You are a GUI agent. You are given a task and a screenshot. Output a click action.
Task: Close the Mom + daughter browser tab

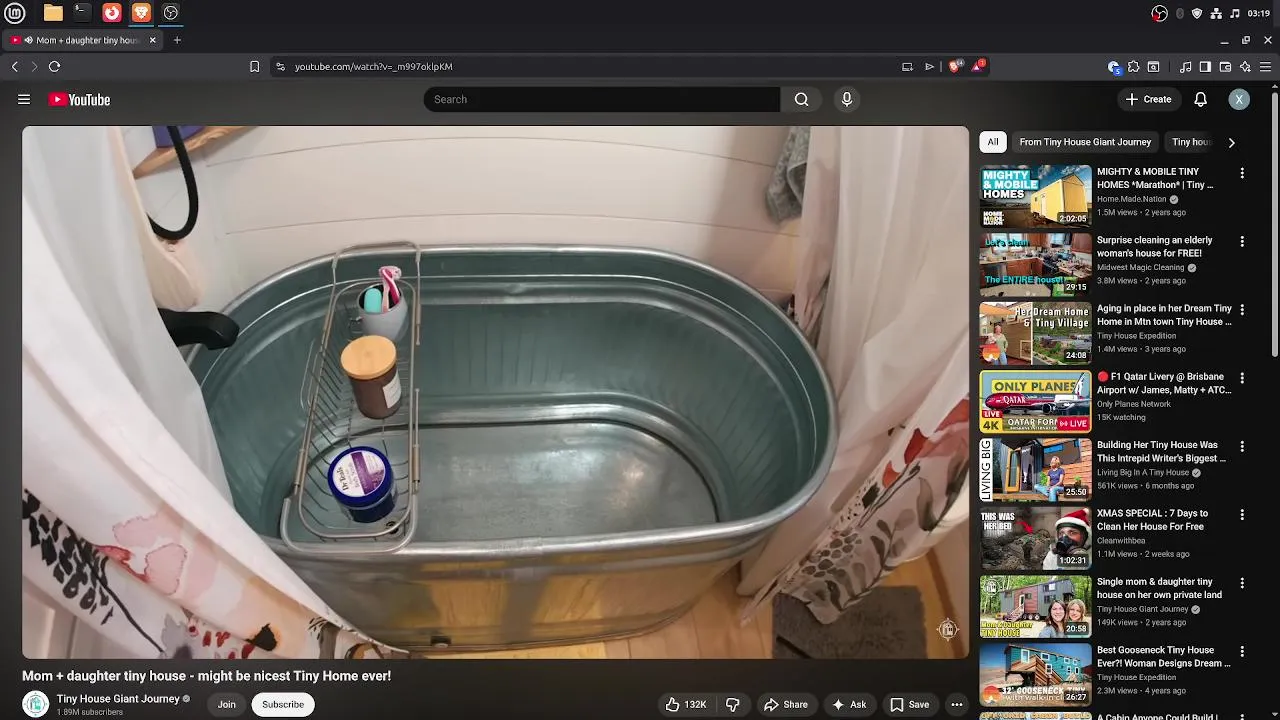click(x=152, y=40)
